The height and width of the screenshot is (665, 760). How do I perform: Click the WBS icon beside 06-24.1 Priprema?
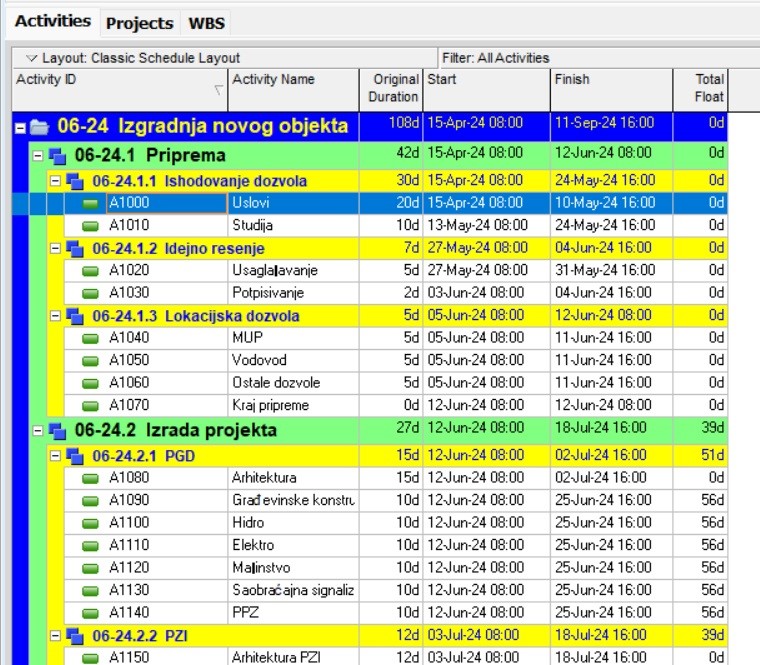coord(57,156)
